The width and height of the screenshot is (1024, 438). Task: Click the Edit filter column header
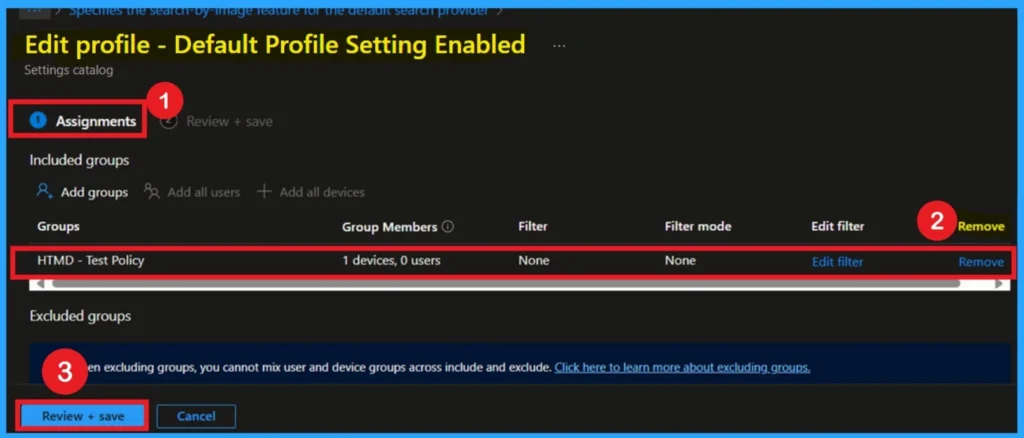point(838,227)
